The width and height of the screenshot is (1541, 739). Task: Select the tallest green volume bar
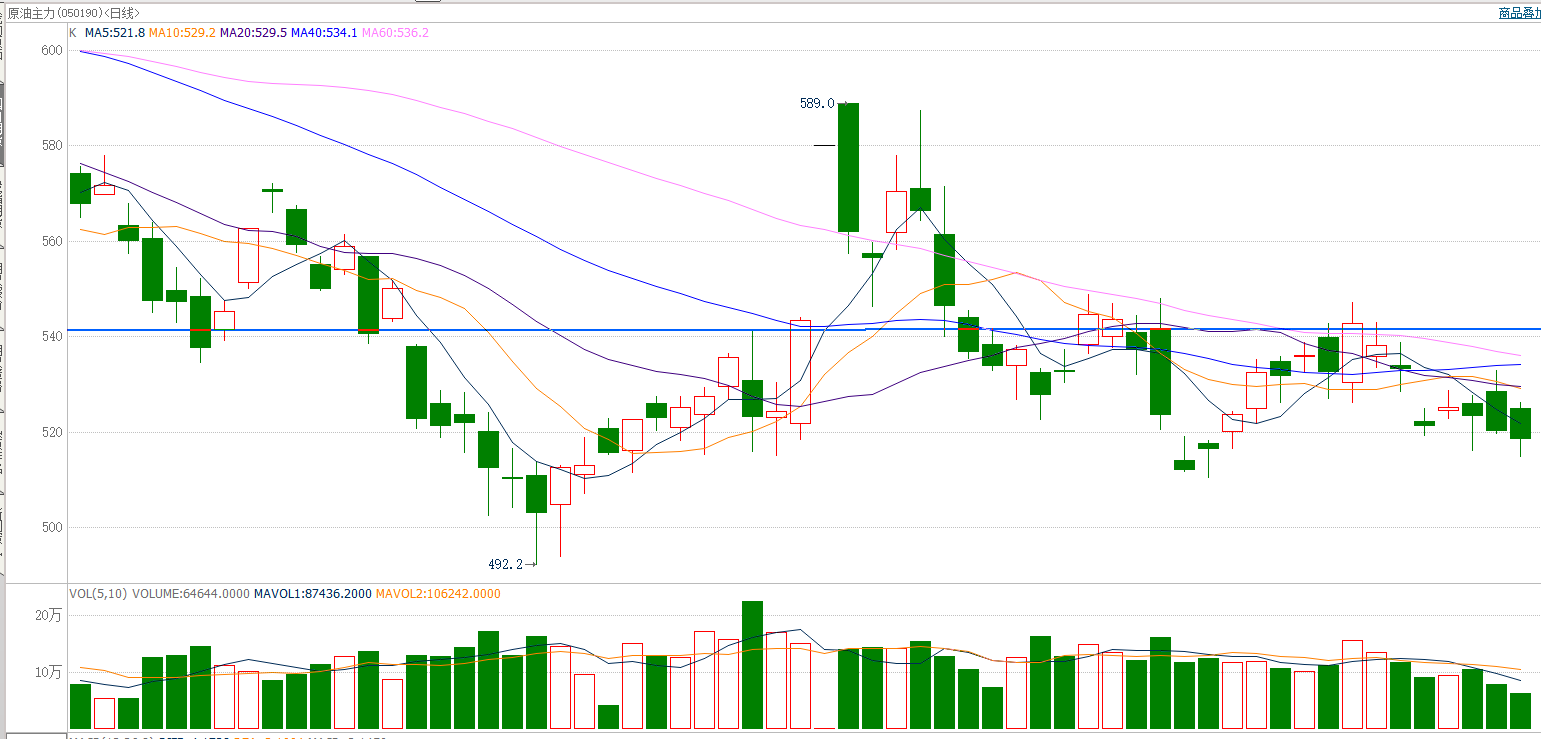[x=752, y=665]
